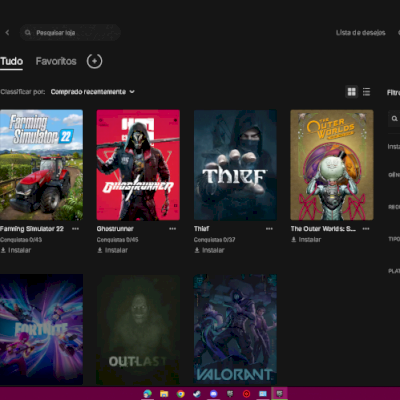The height and width of the screenshot is (400, 400).
Task: Open the blue window app icon in the taskbar
Action: [x=263, y=394]
